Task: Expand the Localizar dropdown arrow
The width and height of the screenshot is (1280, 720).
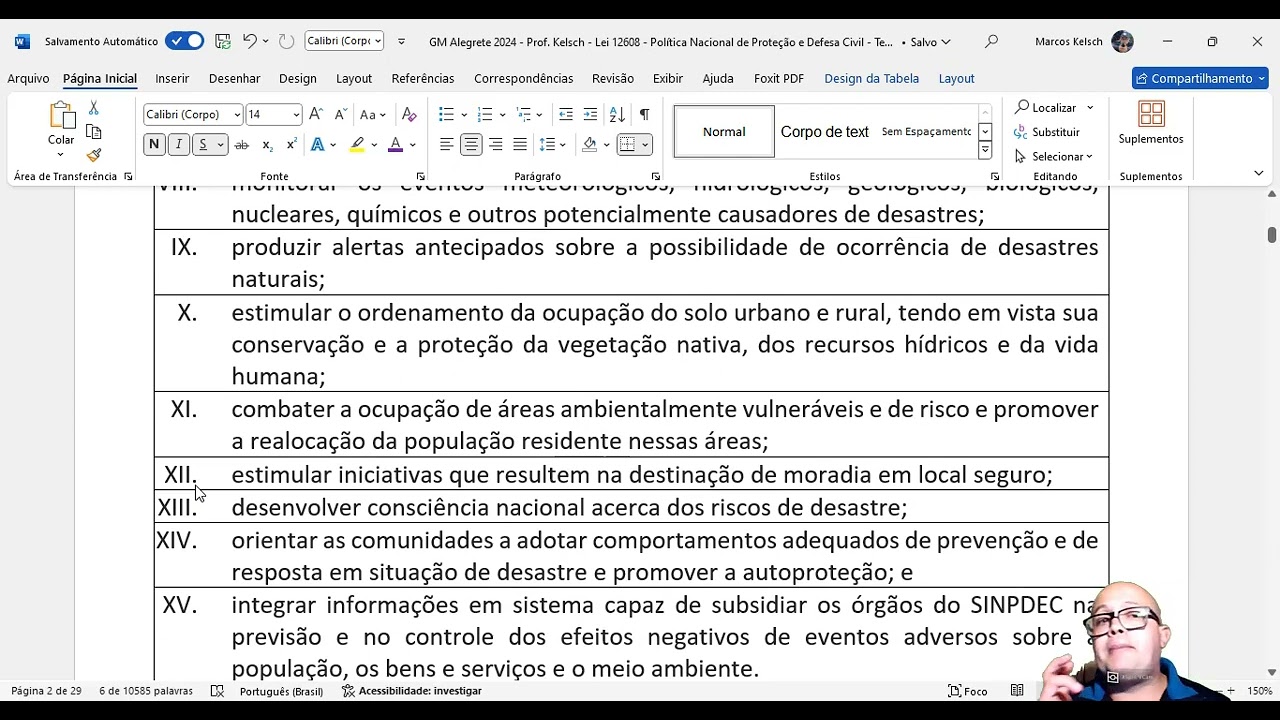Action: [1090, 108]
